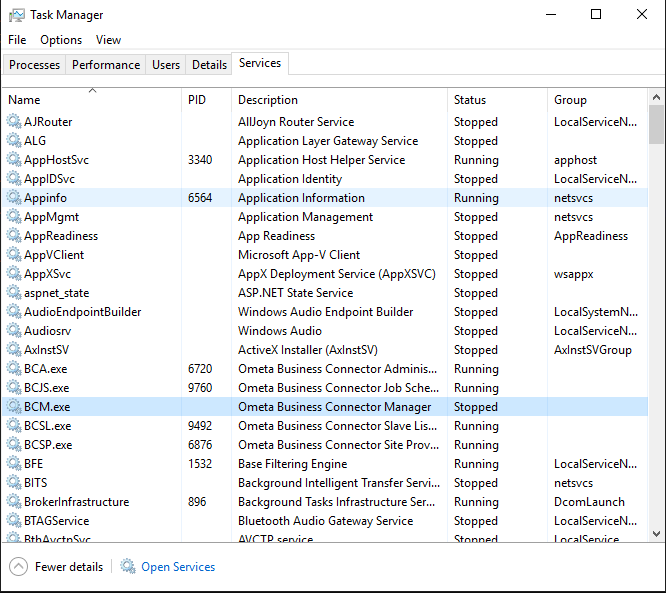Open the Options menu

coord(61,40)
